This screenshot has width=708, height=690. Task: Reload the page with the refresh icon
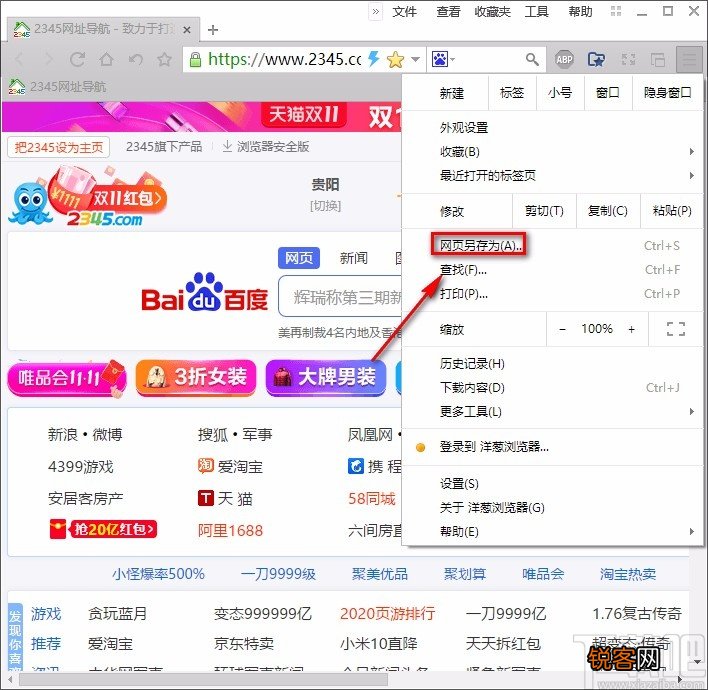(x=77, y=59)
